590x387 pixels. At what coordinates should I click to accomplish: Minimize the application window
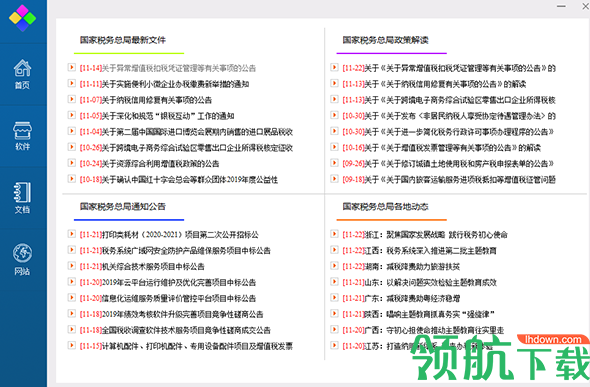coord(561,6)
